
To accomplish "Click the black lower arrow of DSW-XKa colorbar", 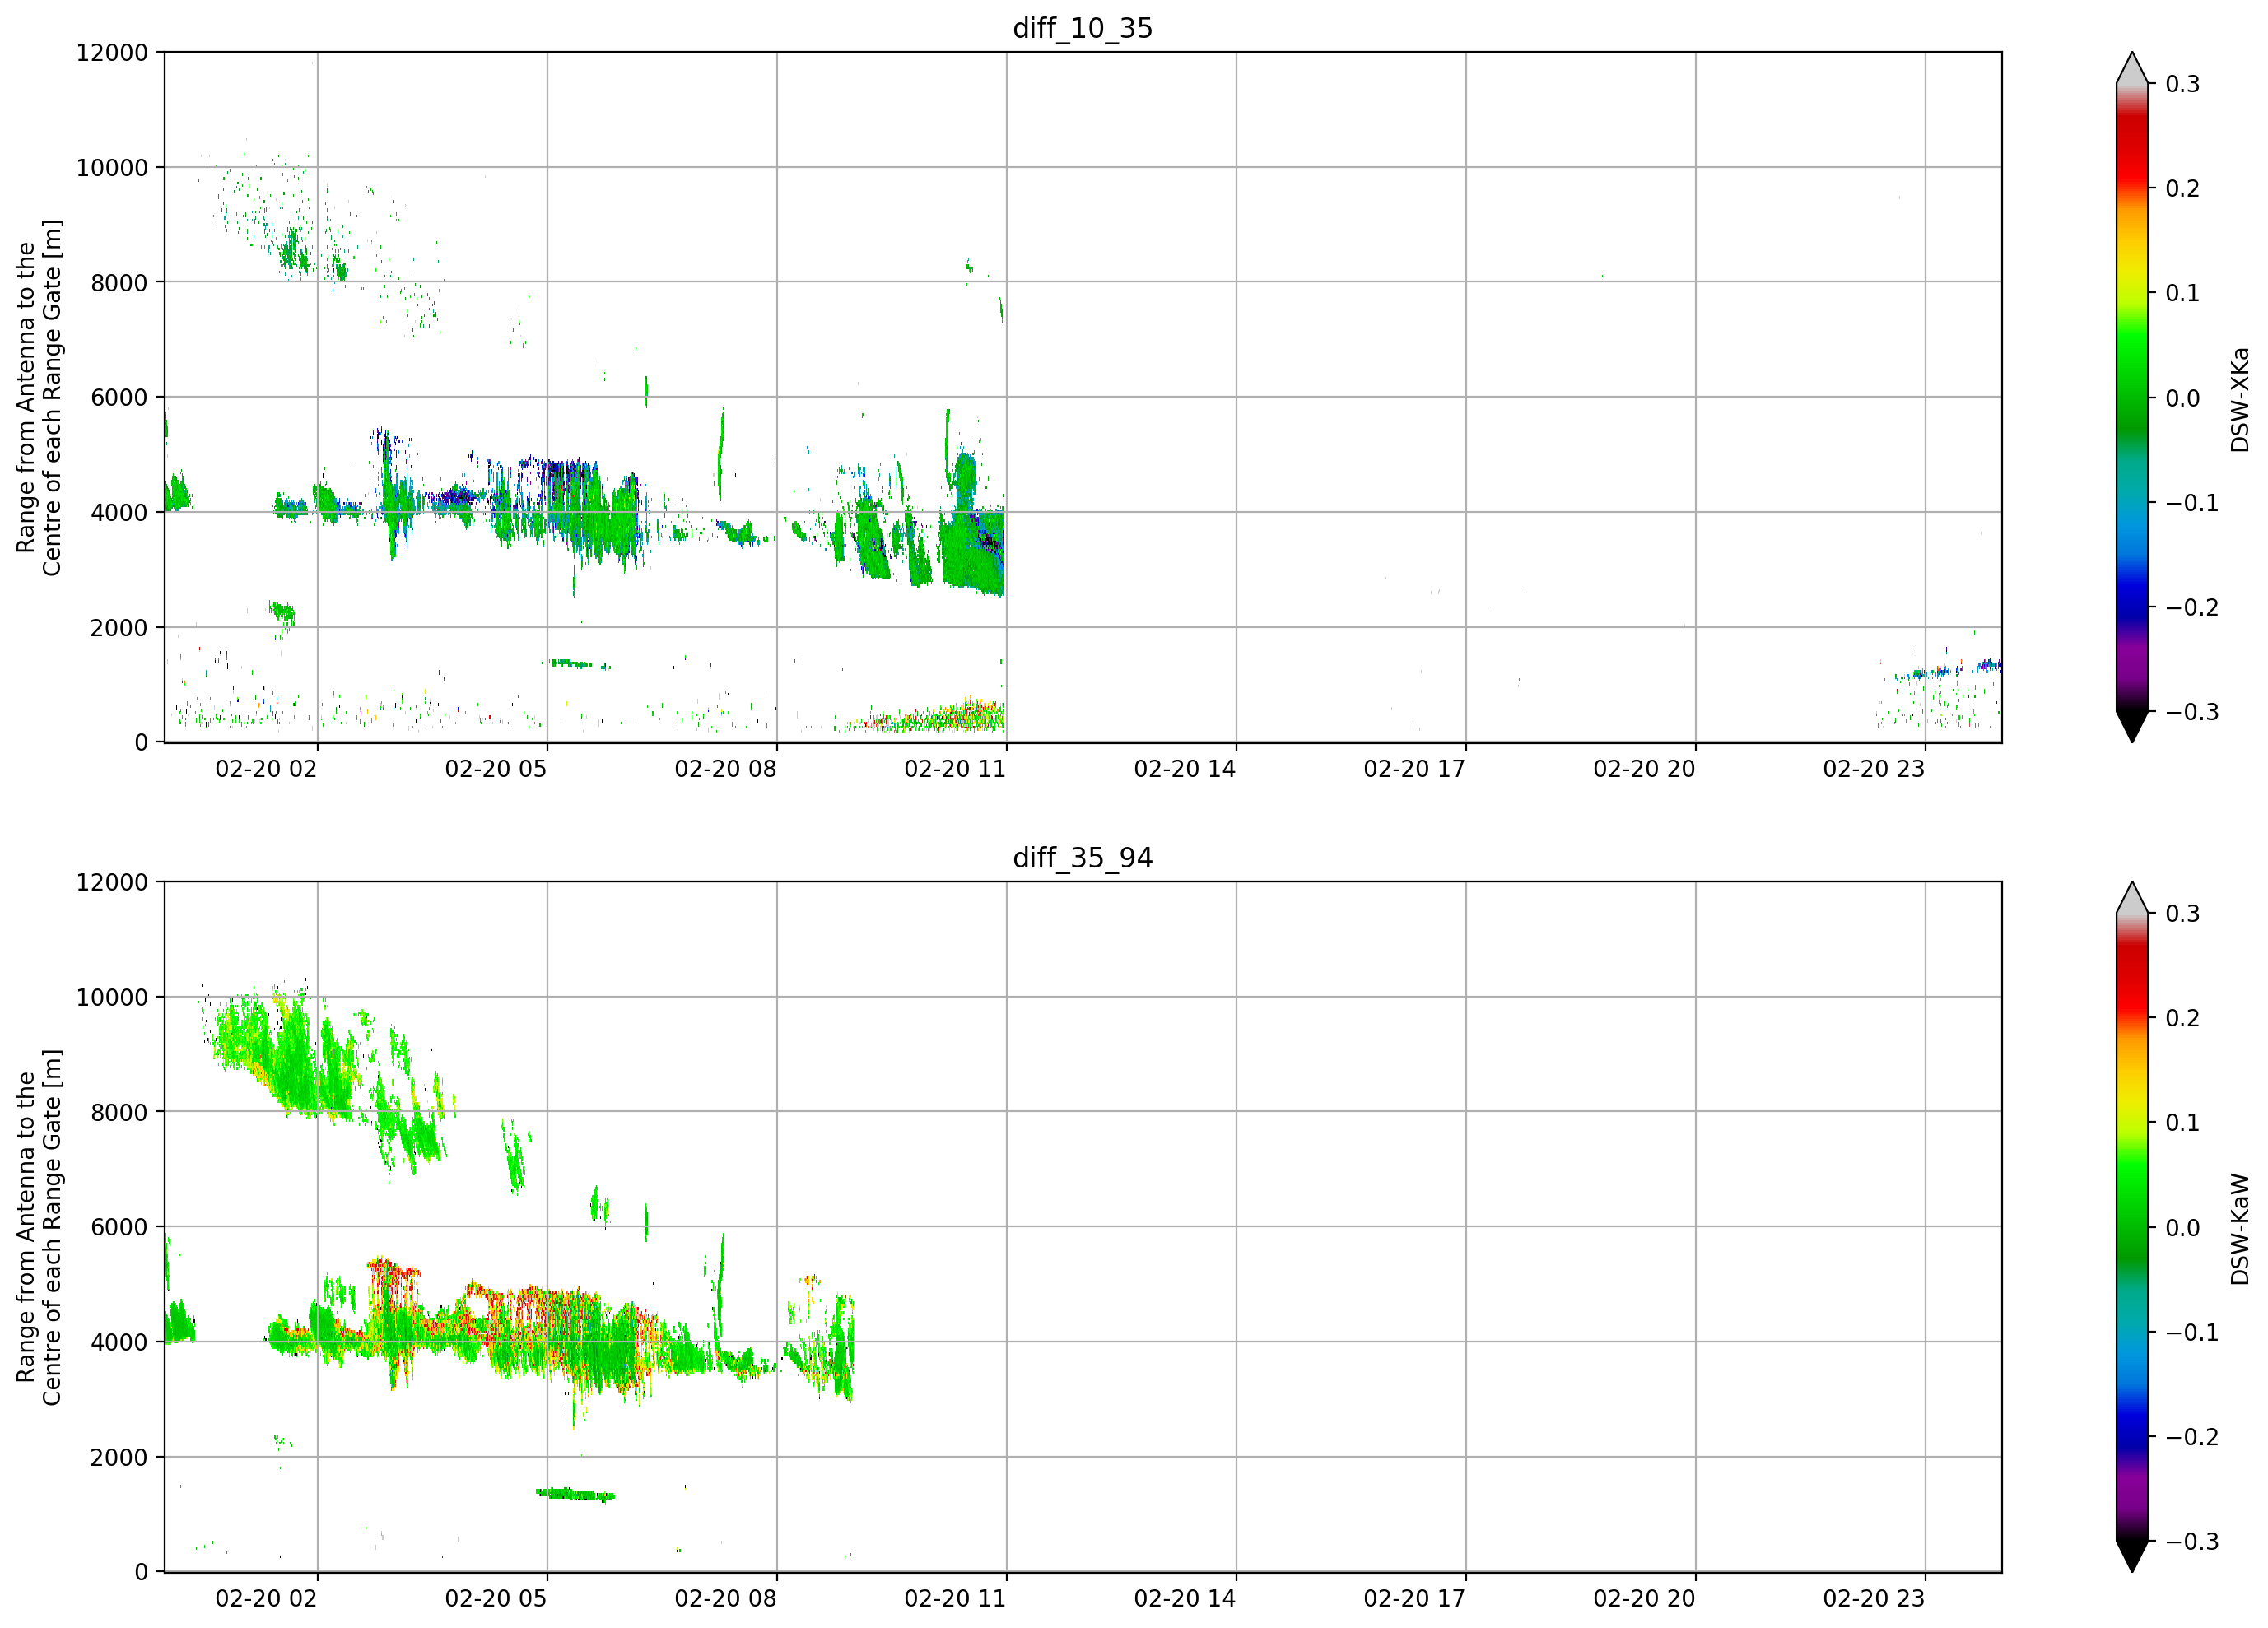I will click(2132, 725).
